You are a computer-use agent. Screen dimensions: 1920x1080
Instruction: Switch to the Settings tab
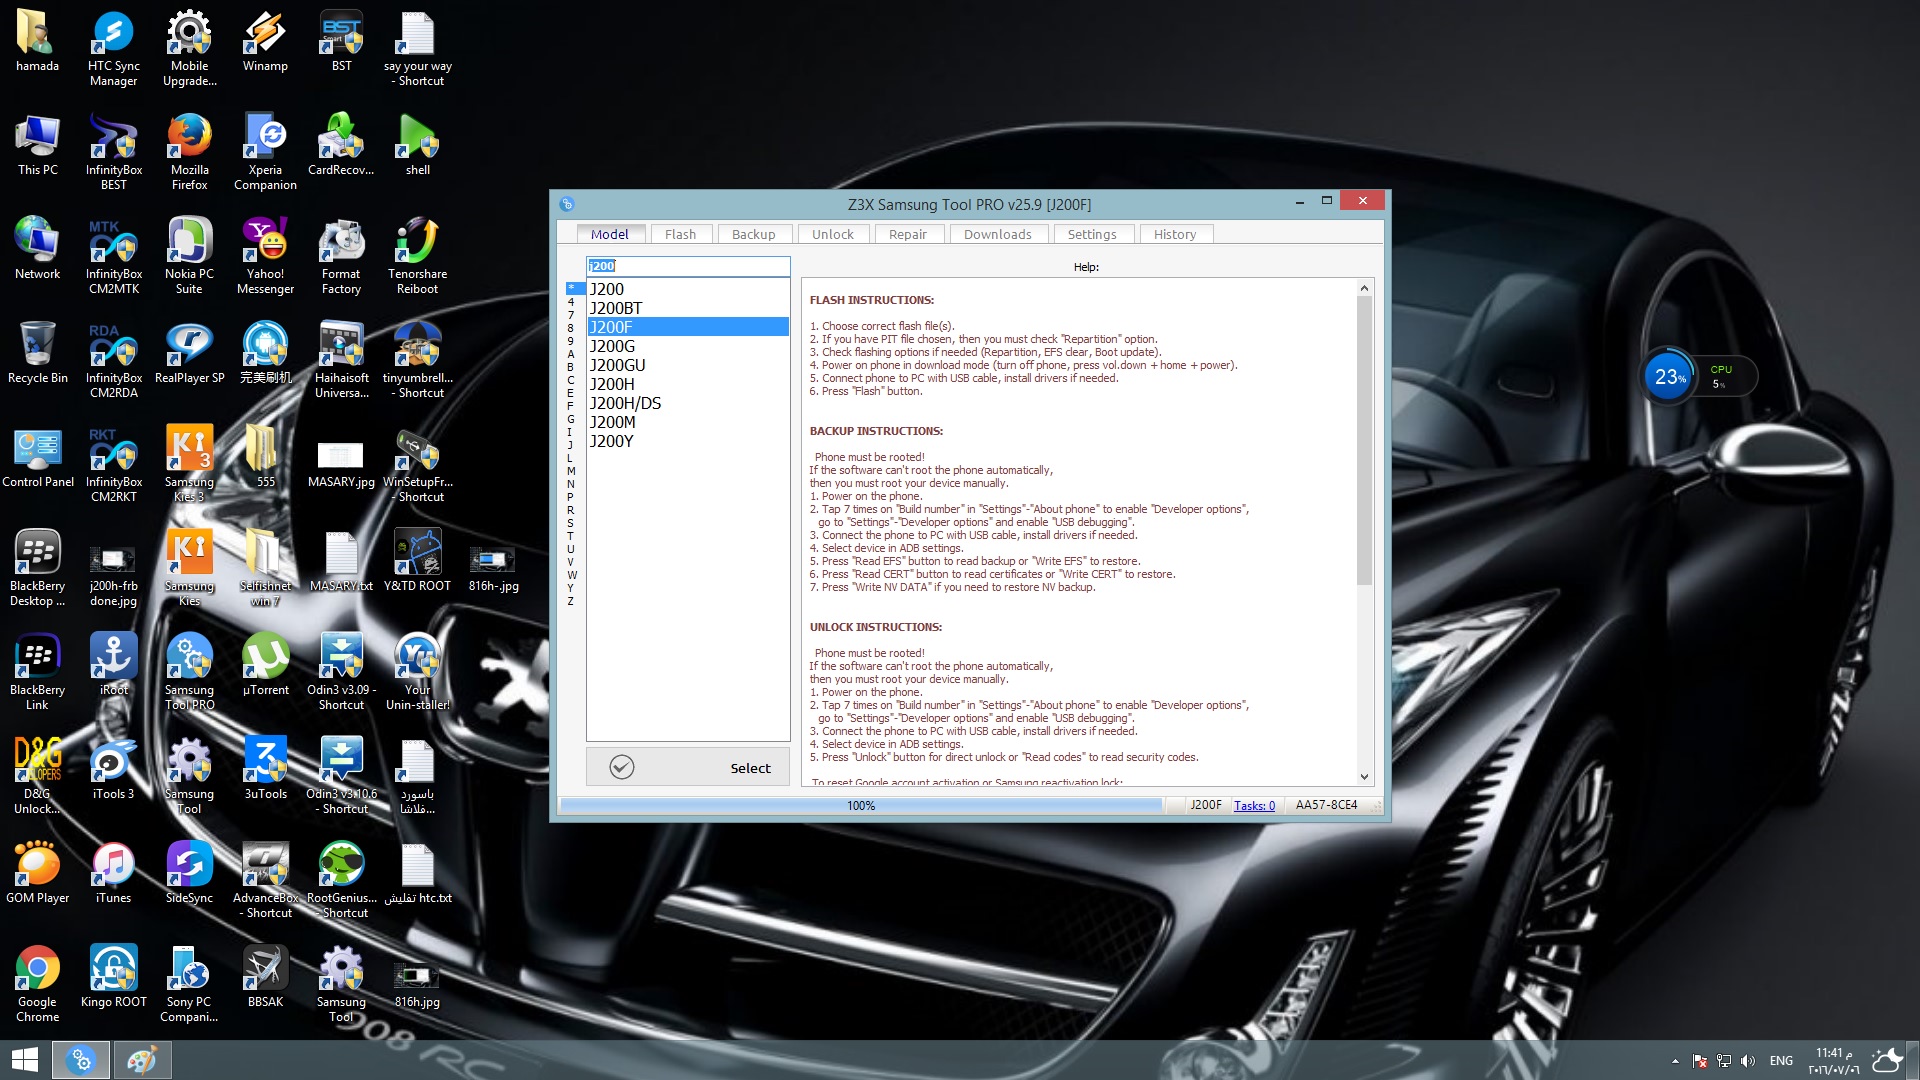tap(1091, 234)
